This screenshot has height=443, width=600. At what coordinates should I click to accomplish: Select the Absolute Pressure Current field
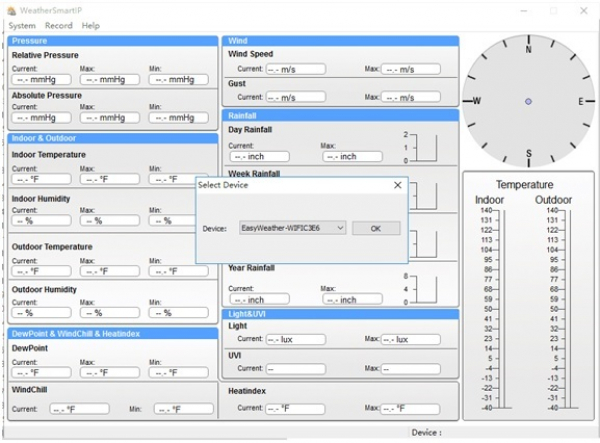coord(41,117)
